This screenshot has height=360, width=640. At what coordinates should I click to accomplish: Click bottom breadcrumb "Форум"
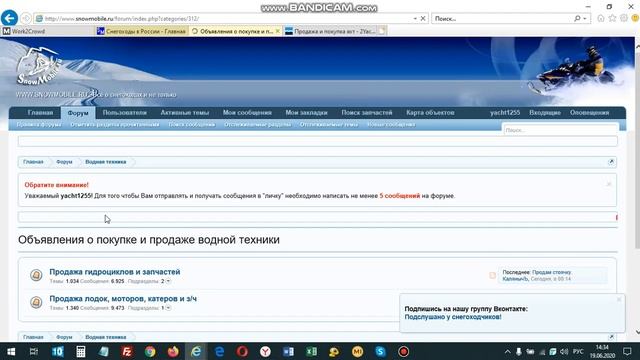(64, 337)
